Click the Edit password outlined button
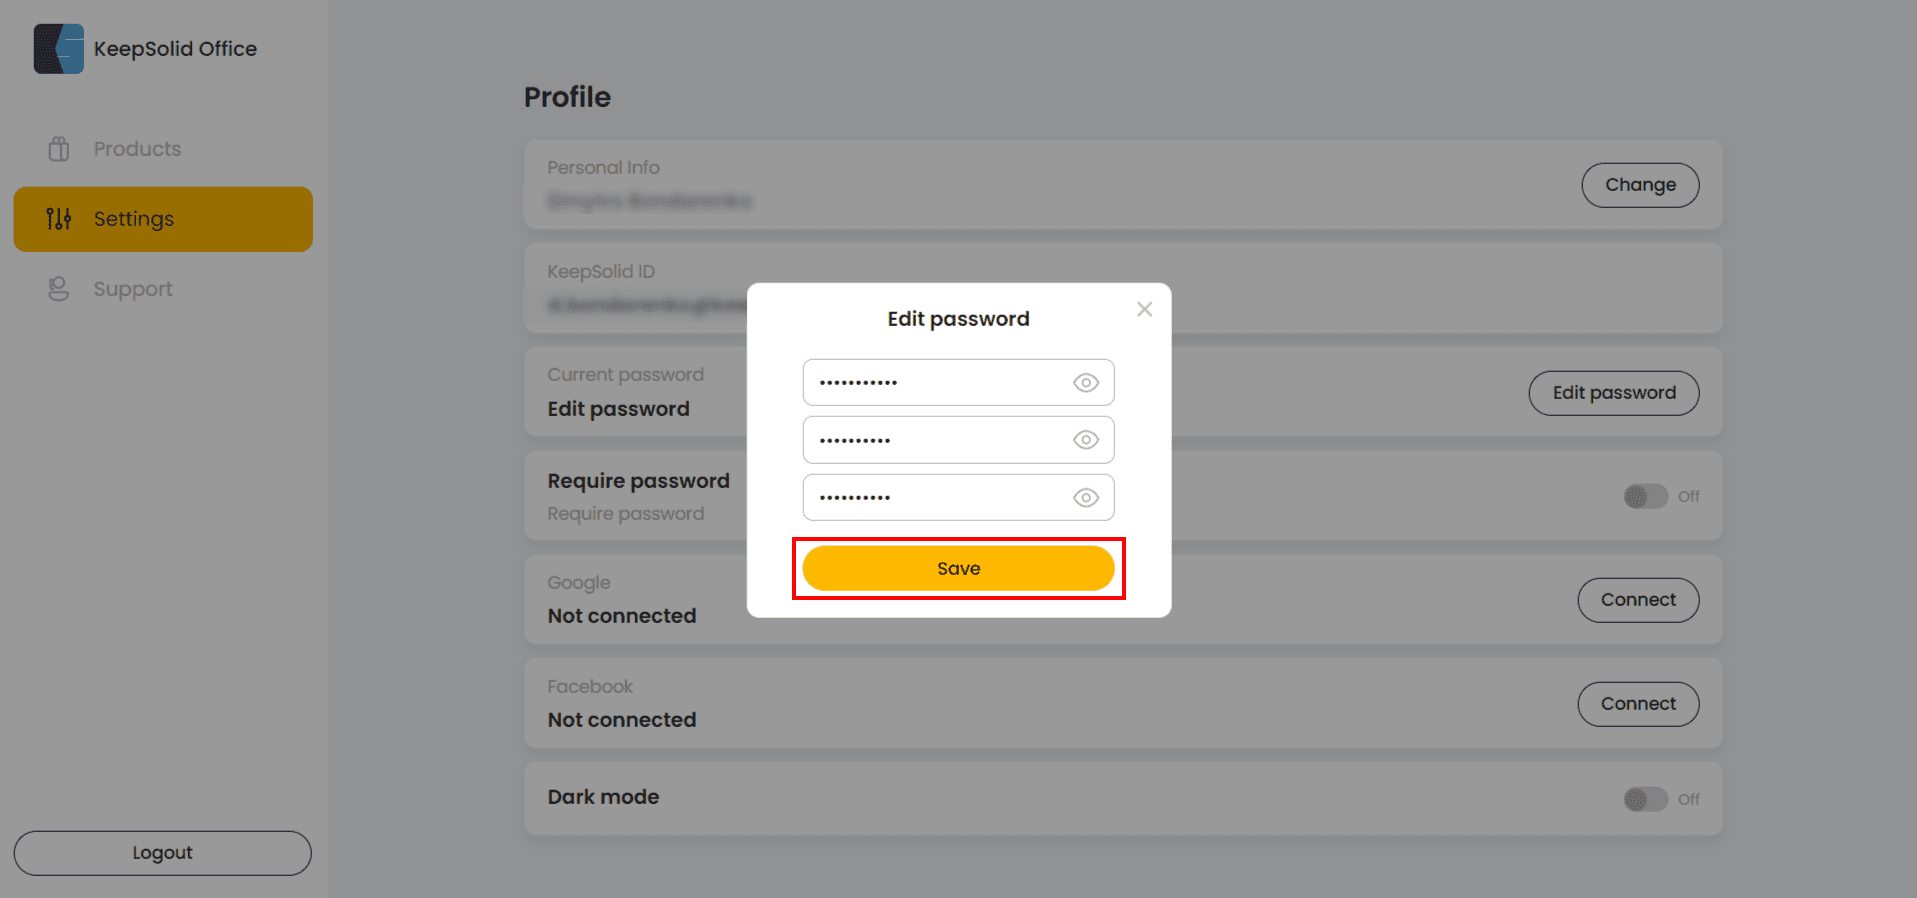Screen dimensions: 1917x898 click(x=1613, y=393)
